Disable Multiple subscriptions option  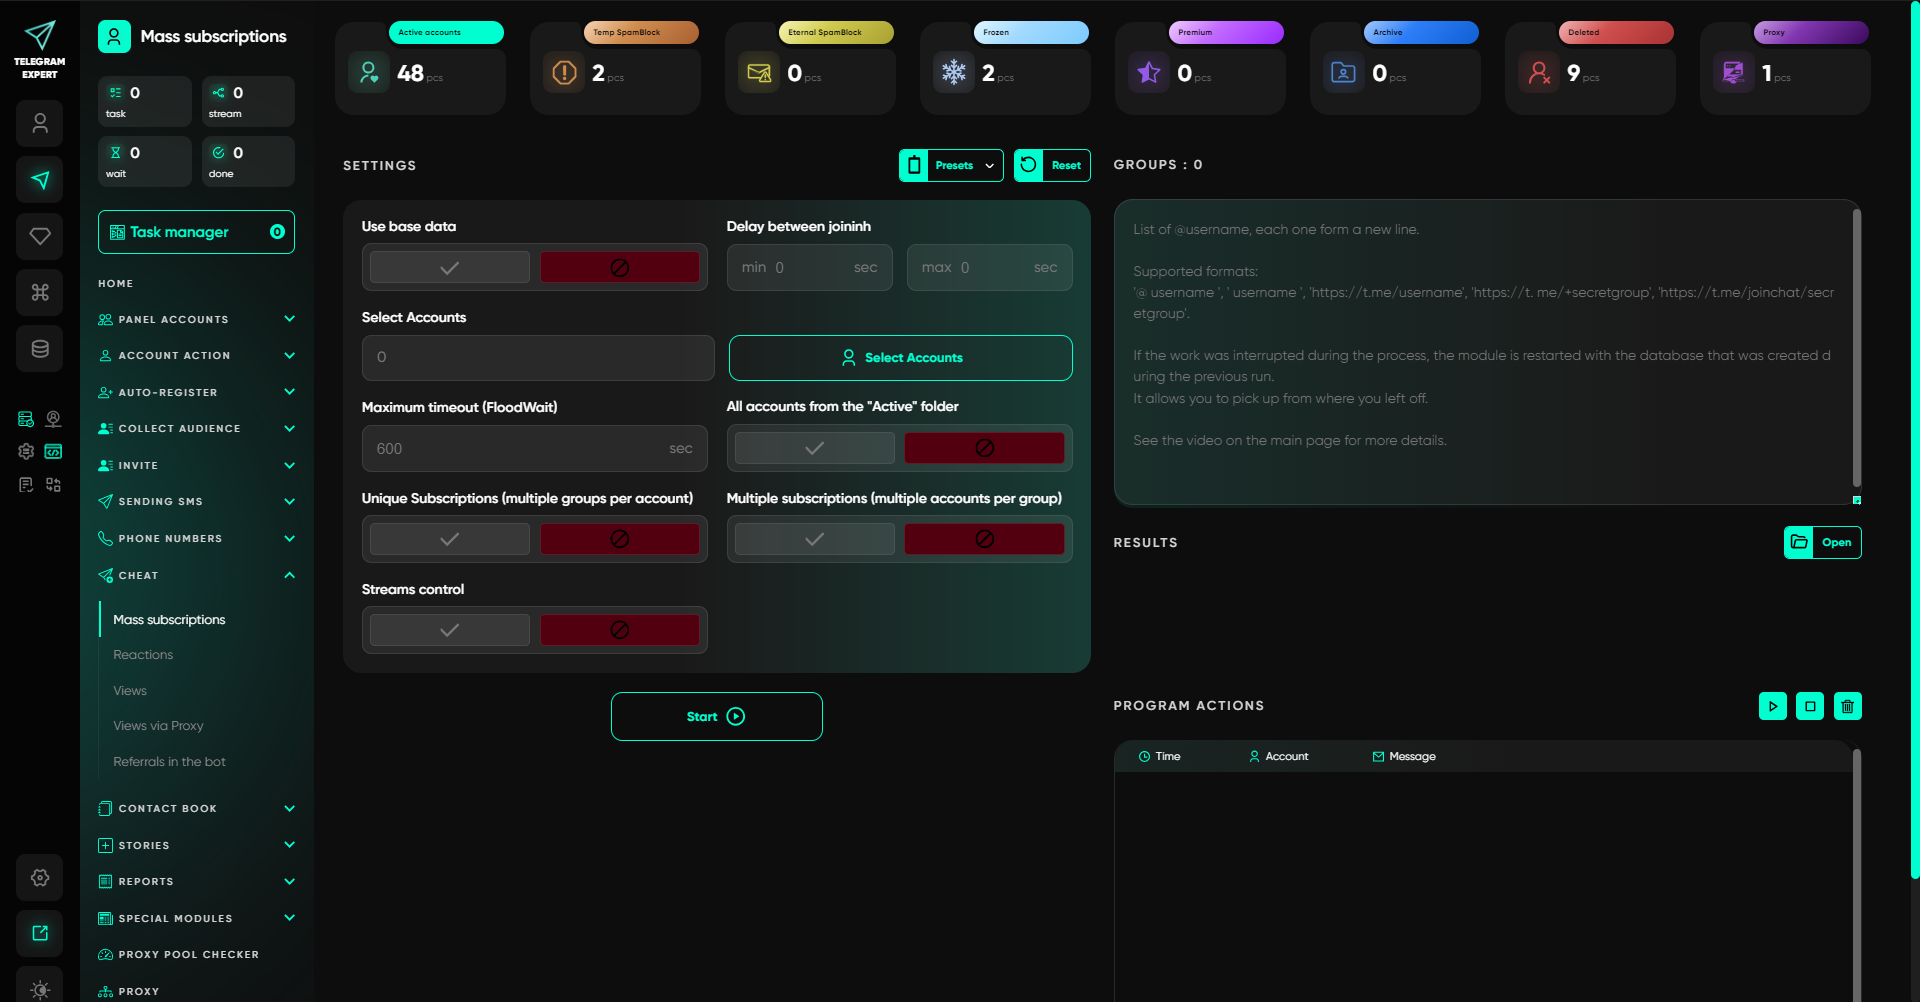click(x=983, y=538)
